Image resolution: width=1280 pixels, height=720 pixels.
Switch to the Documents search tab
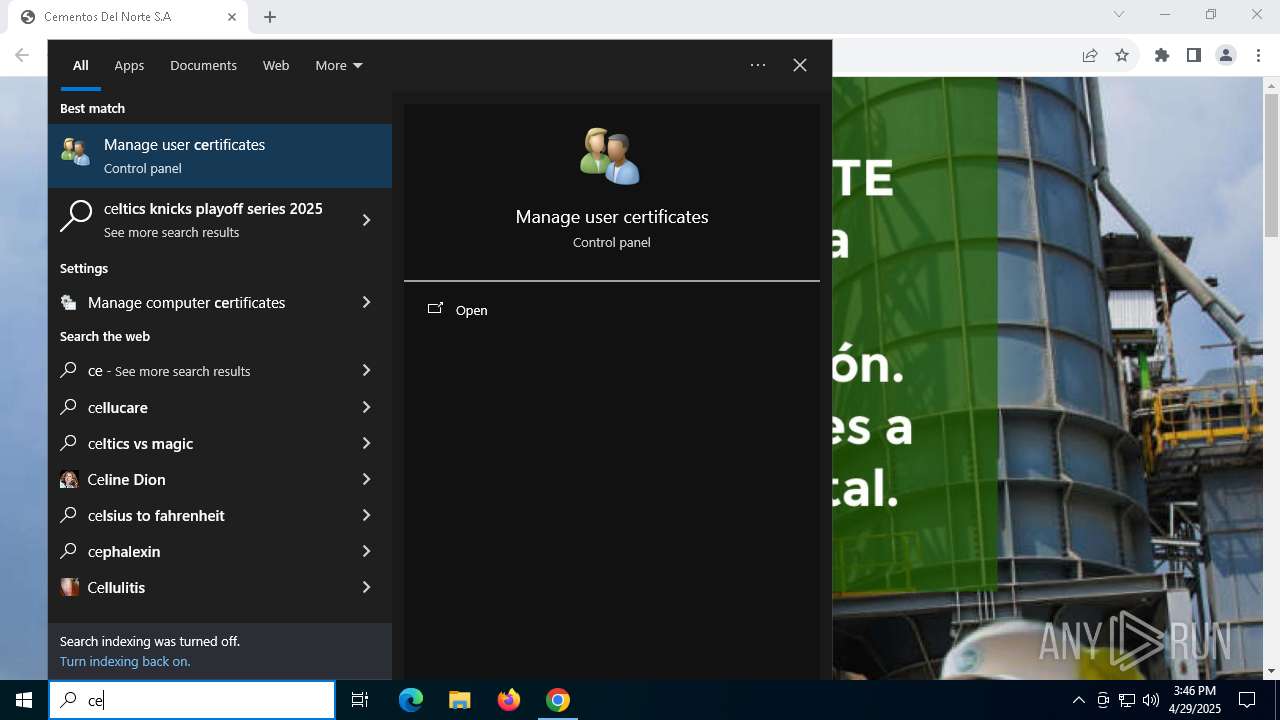click(203, 65)
